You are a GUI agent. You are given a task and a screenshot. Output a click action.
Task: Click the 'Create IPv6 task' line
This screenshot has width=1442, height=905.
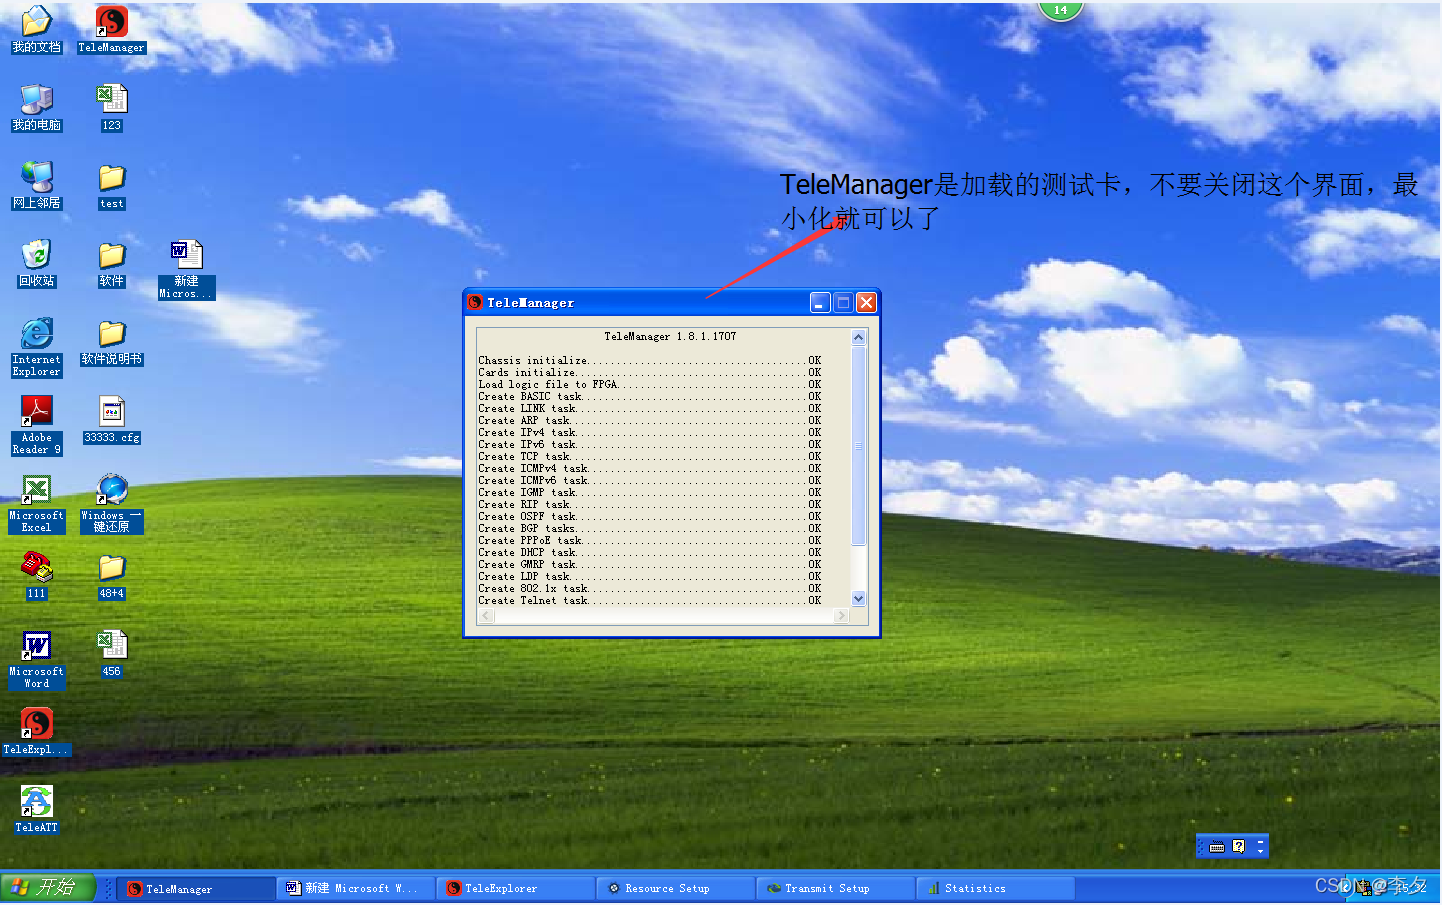point(650,445)
